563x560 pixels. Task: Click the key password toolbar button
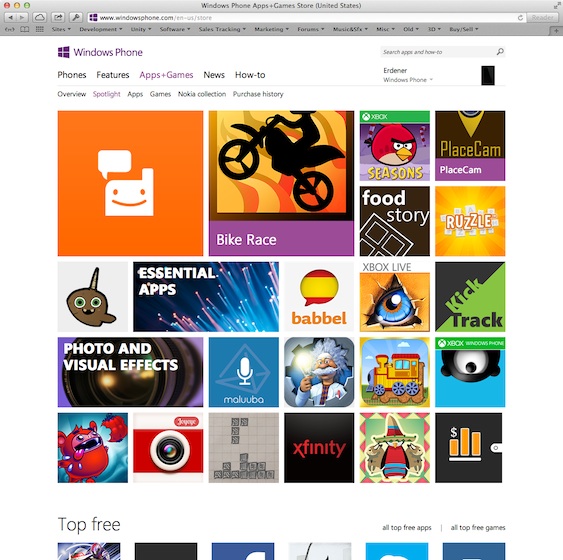tap(76, 17)
